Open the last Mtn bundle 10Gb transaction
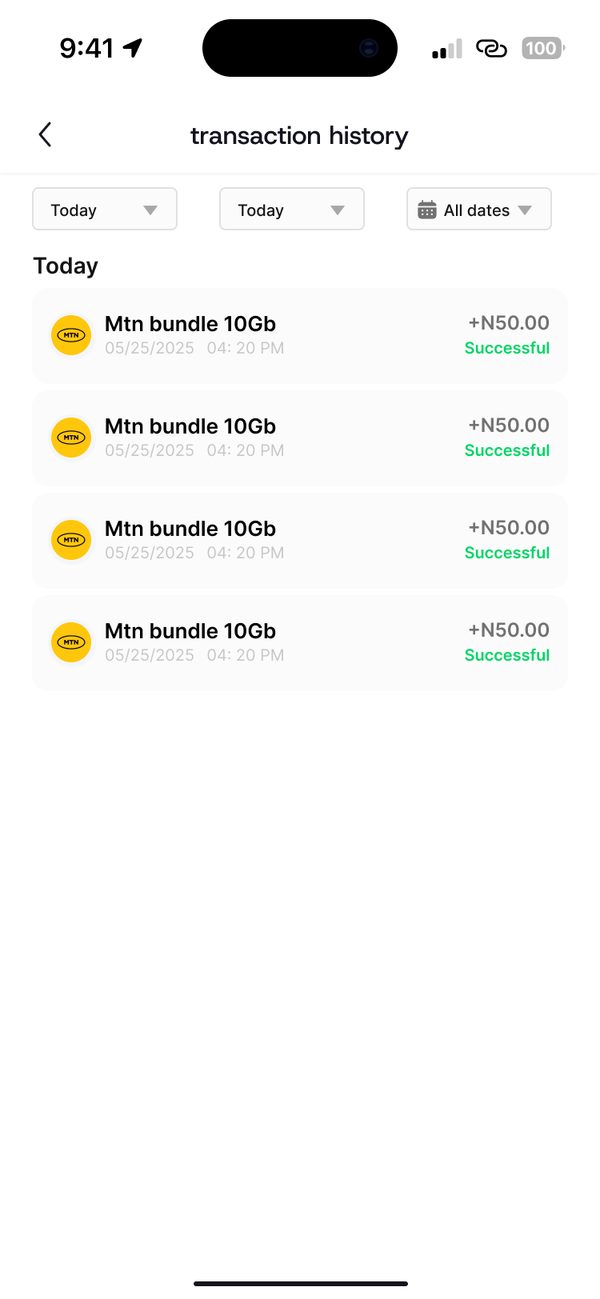 click(x=300, y=643)
